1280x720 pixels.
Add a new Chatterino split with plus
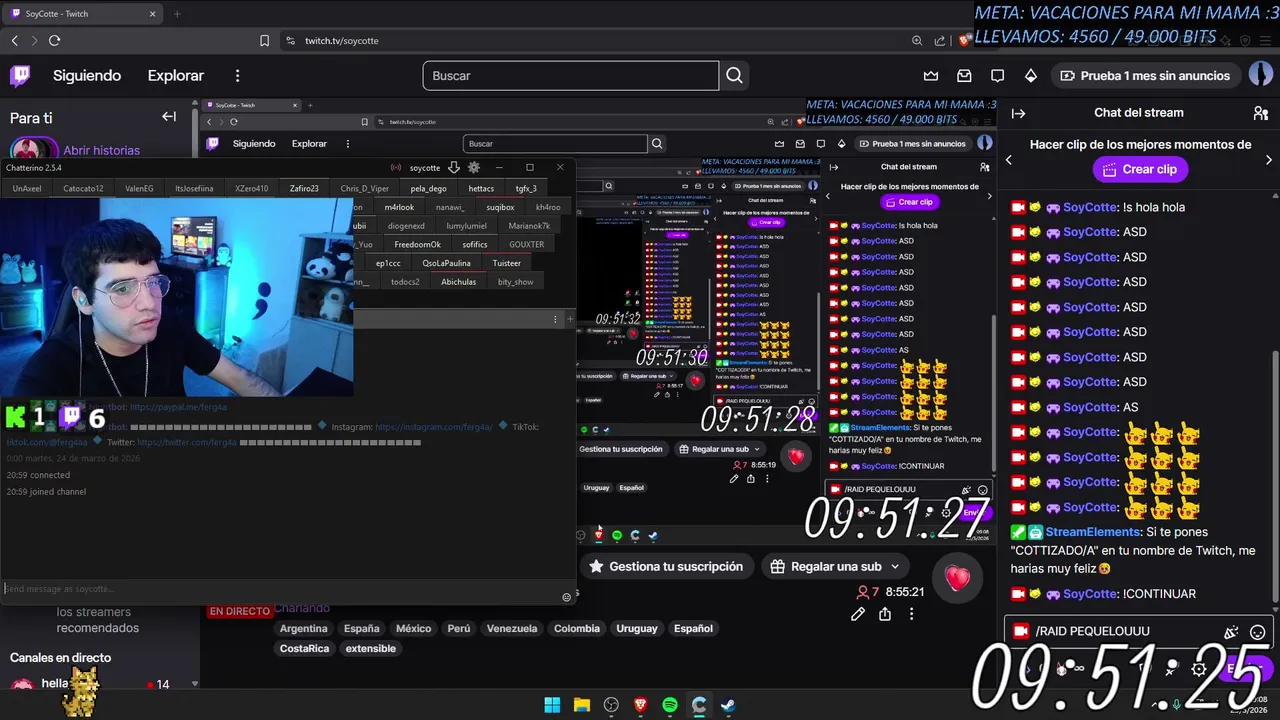pos(570,319)
